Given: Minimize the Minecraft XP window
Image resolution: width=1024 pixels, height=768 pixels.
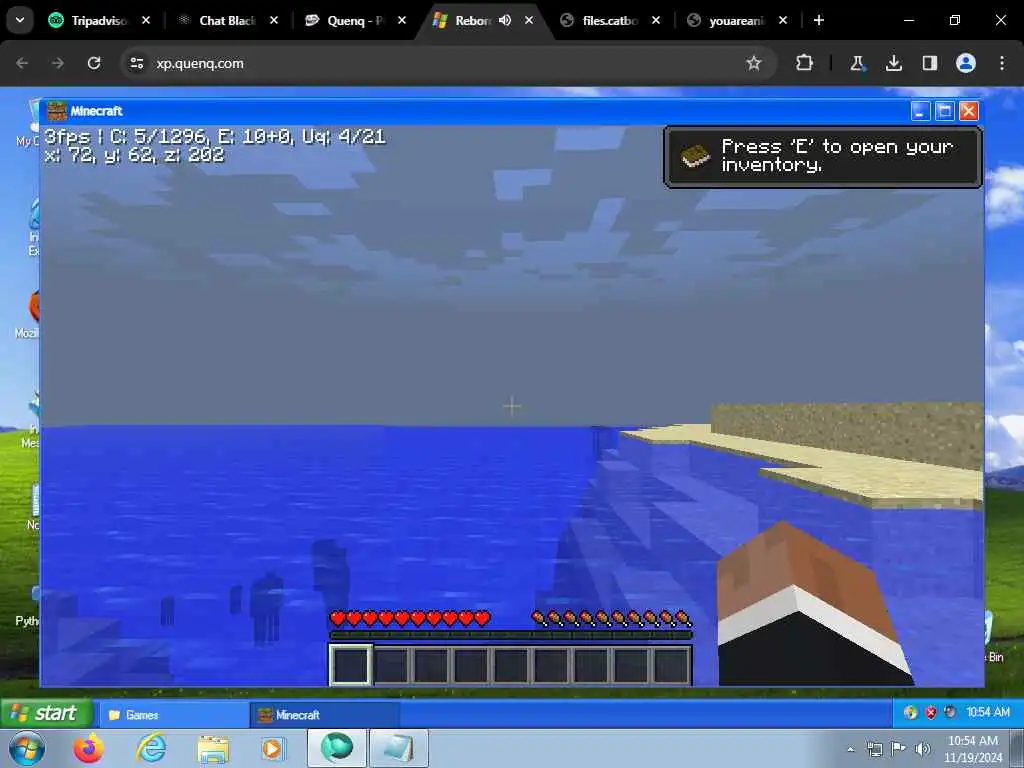Looking at the screenshot, I should pyautogui.click(x=920, y=111).
